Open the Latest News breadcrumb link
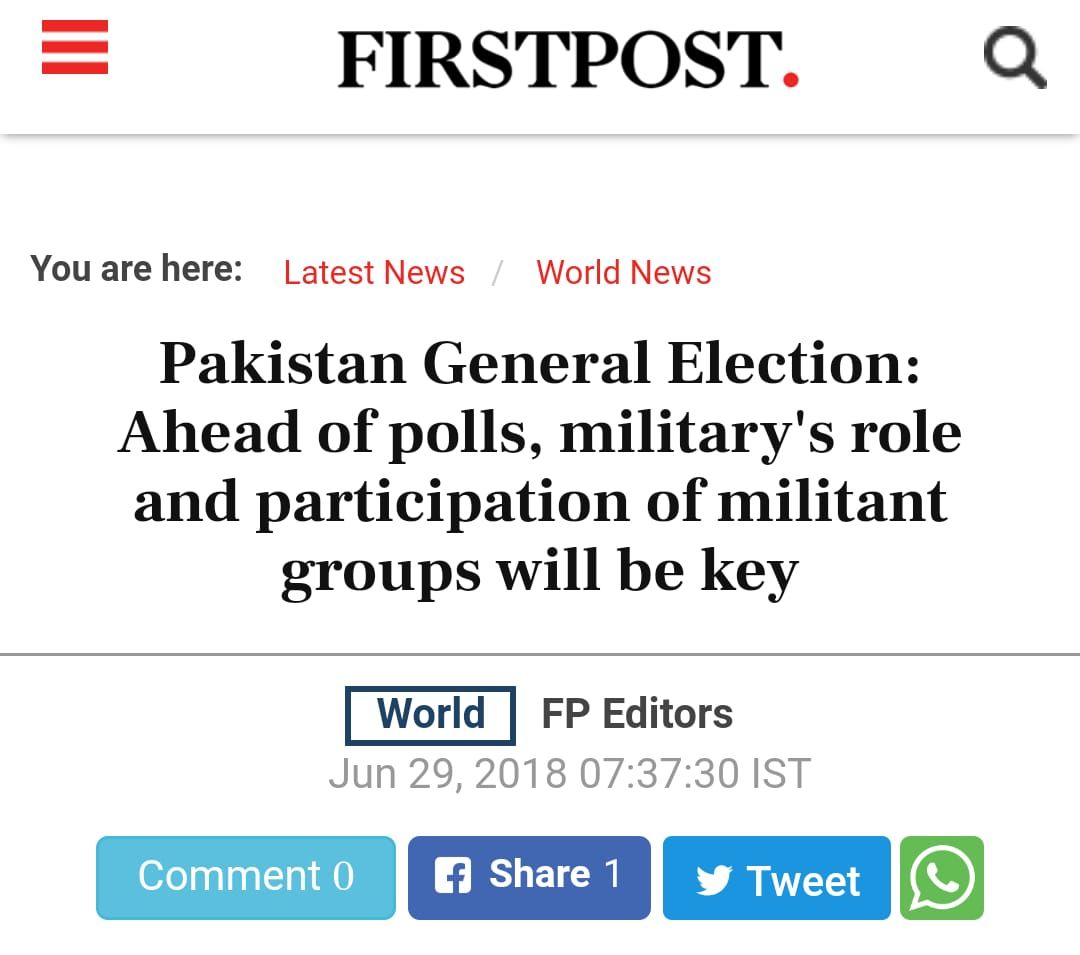Screen dimensions: 1080x955 pyautogui.click(x=374, y=272)
